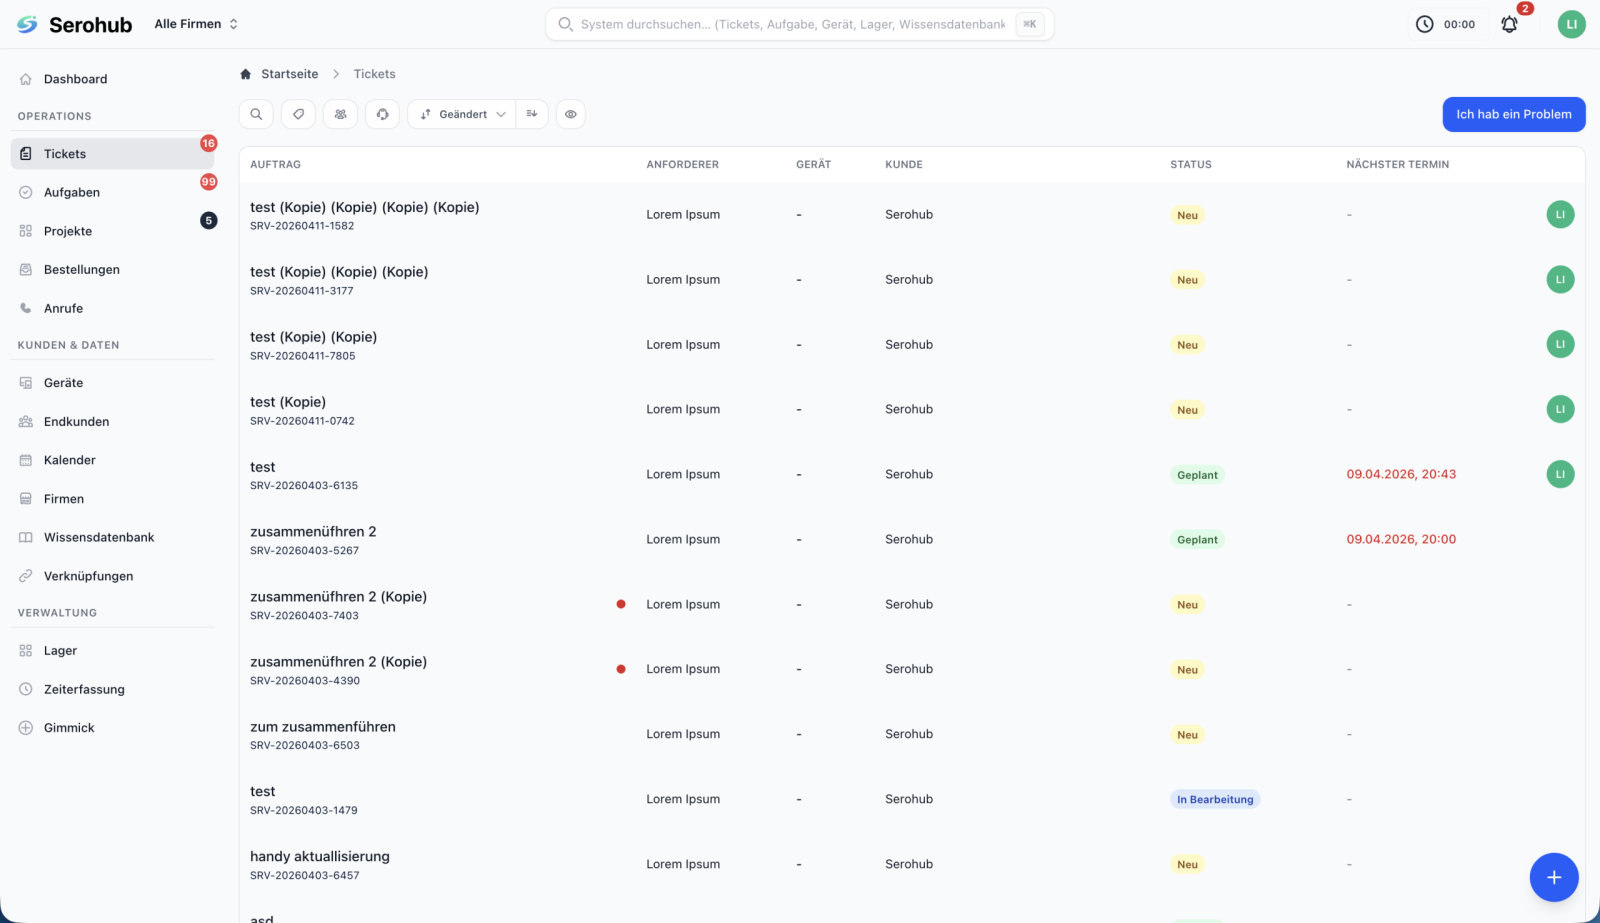Open the timer clock showing 00:00
The width and height of the screenshot is (1600, 923).
click(x=1446, y=24)
